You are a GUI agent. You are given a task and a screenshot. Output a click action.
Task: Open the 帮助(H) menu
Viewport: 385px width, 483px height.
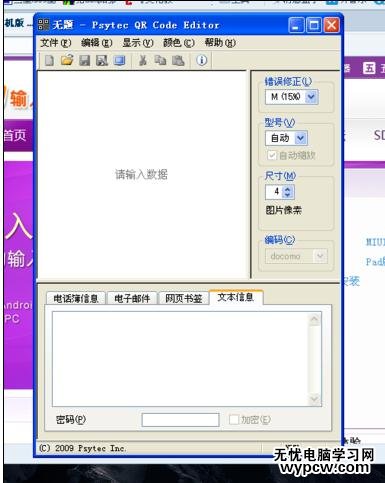pyautogui.click(x=220, y=43)
